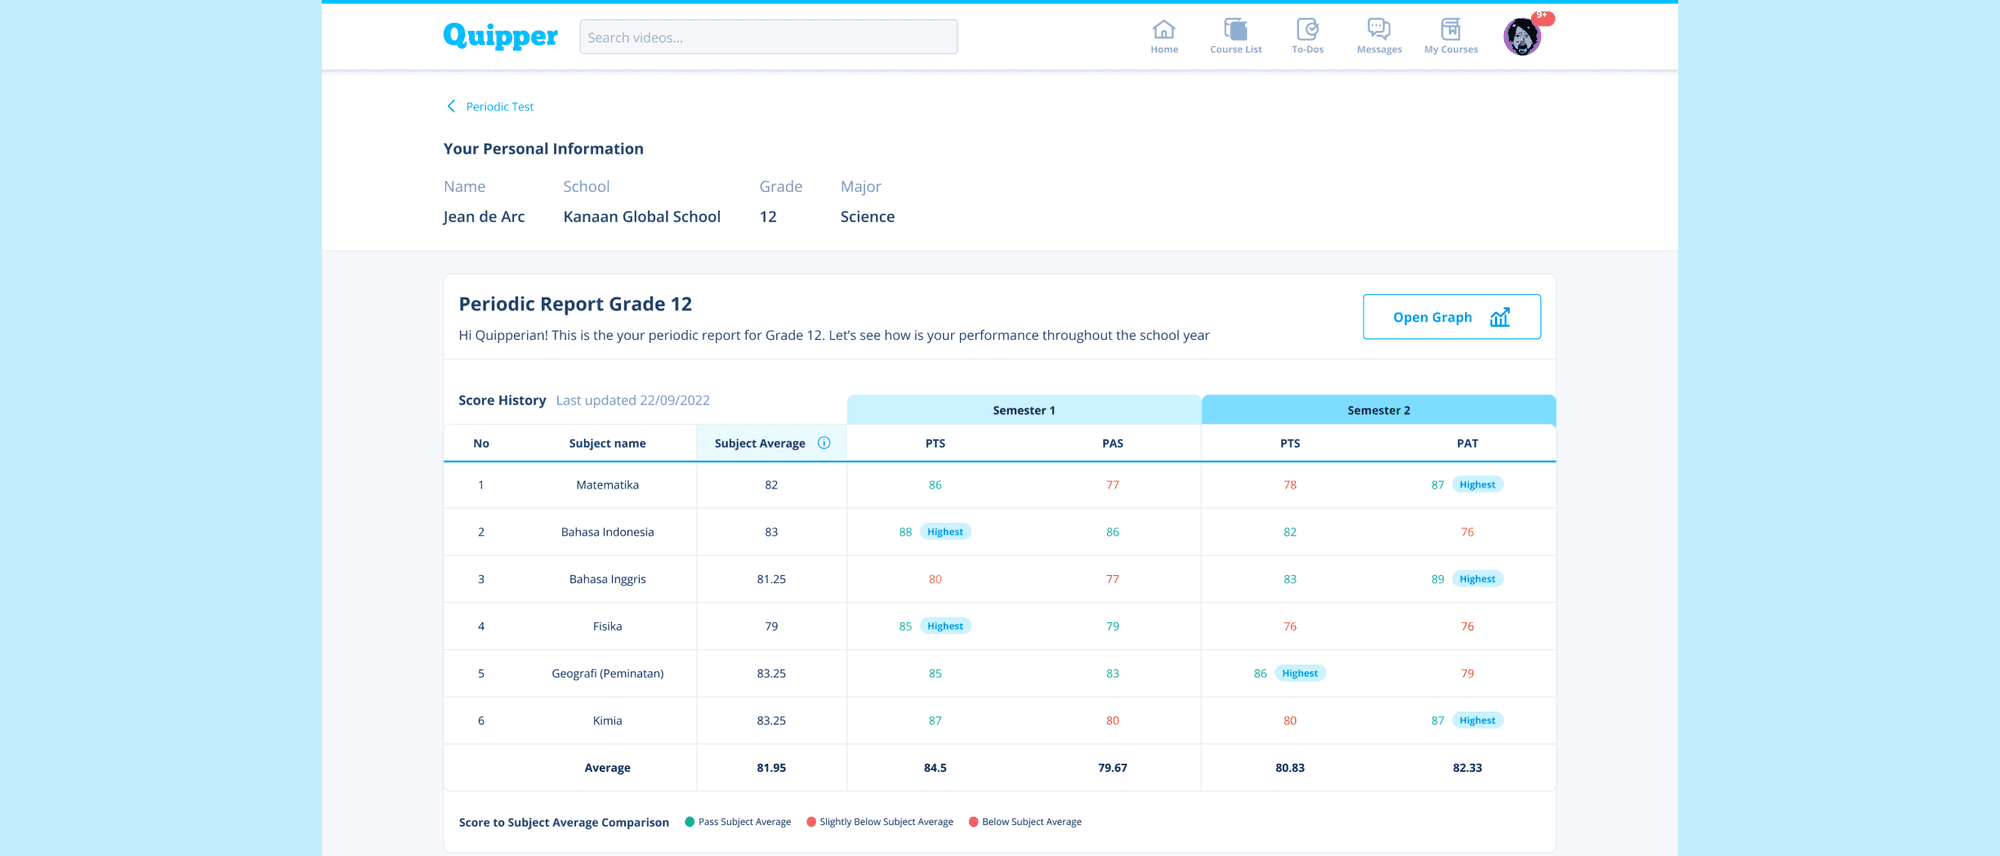Select the Fisika subject name
The height and width of the screenshot is (856, 2000).
pyautogui.click(x=607, y=626)
